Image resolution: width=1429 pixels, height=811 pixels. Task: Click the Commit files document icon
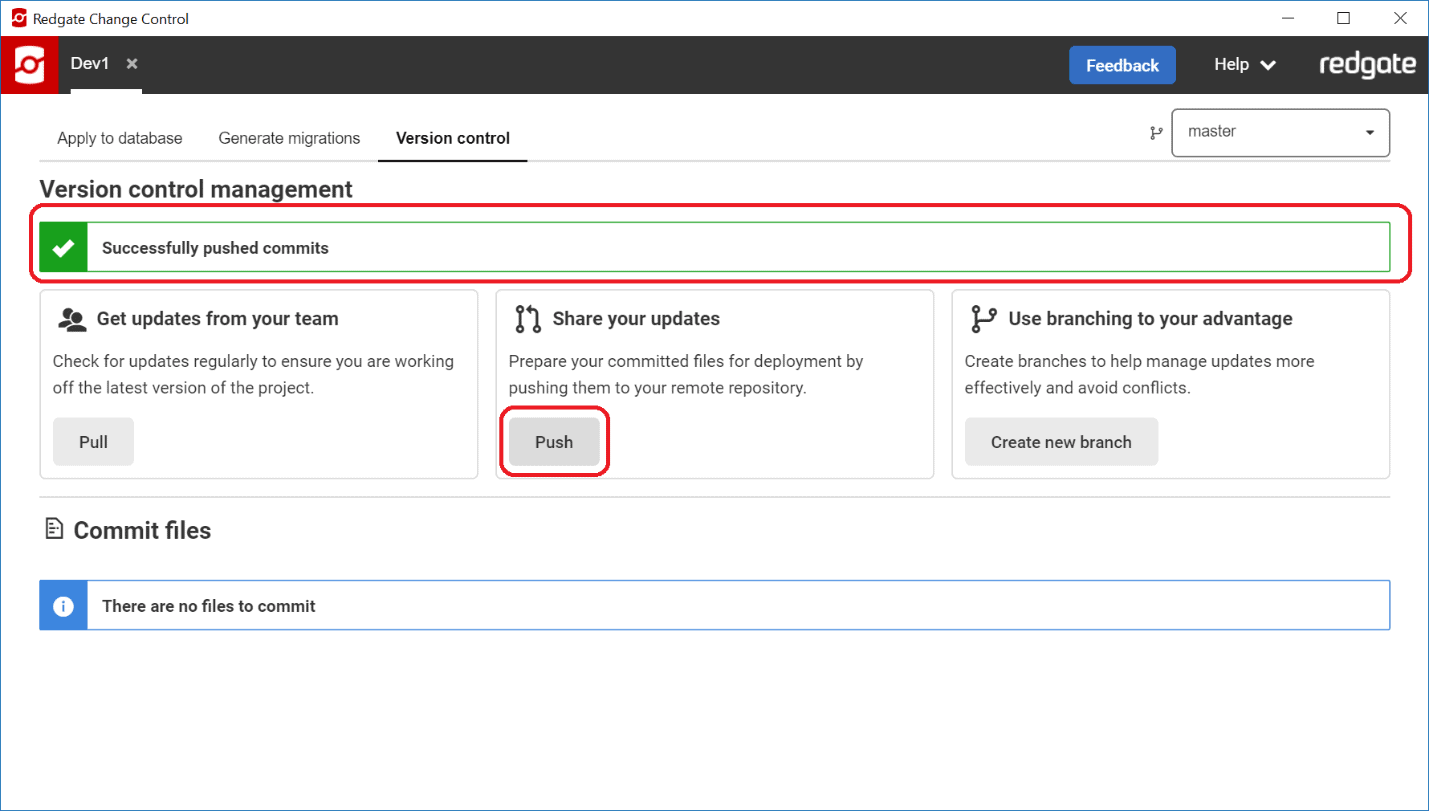(x=54, y=529)
